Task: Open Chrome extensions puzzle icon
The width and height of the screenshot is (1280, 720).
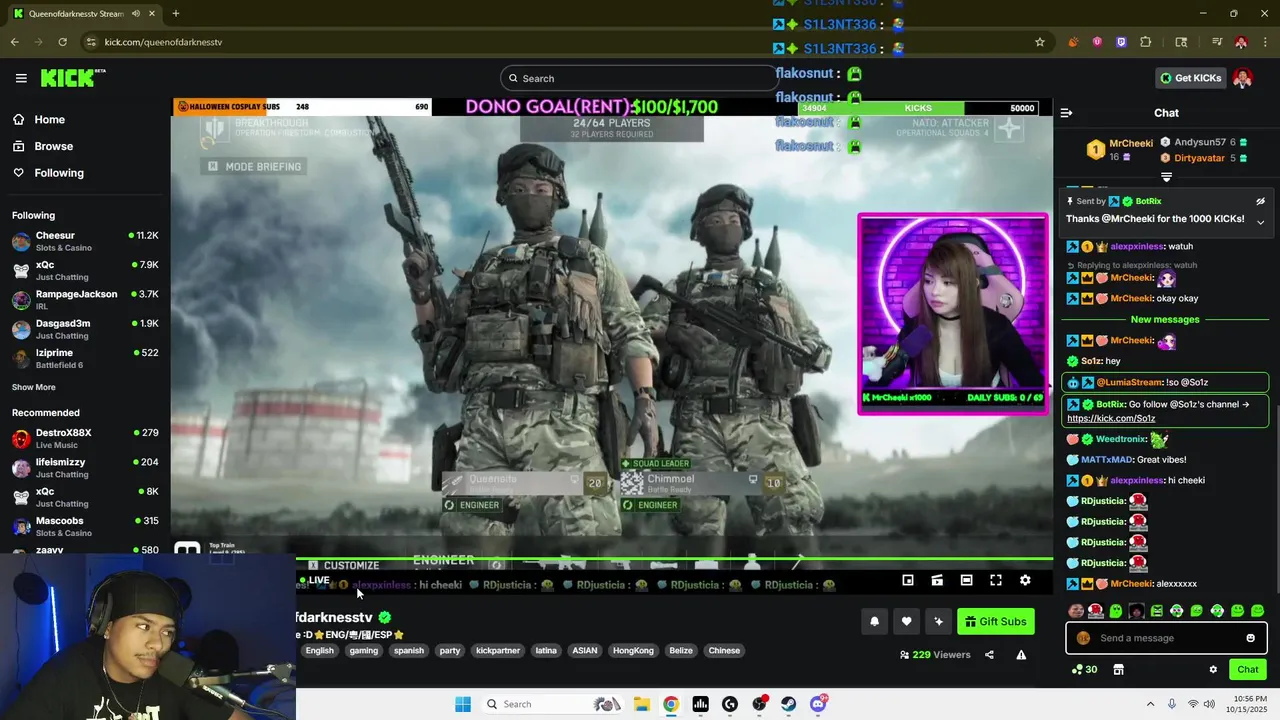Action: (x=1146, y=42)
